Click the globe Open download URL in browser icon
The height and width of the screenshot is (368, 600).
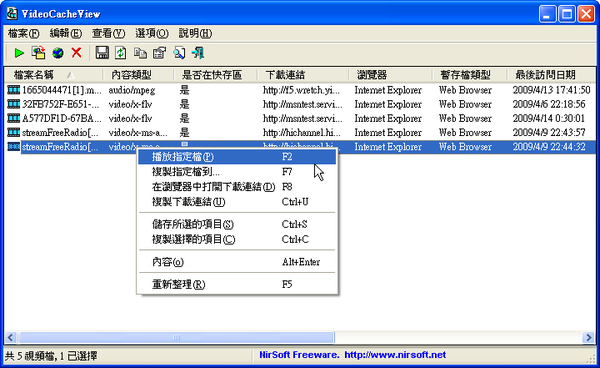pos(58,53)
